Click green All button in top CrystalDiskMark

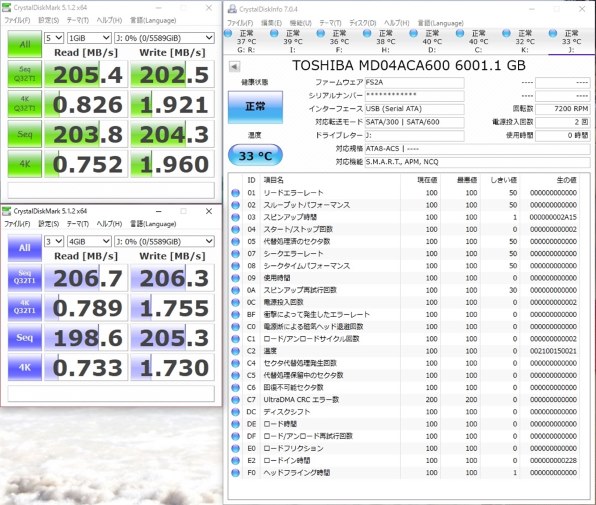pos(25,44)
